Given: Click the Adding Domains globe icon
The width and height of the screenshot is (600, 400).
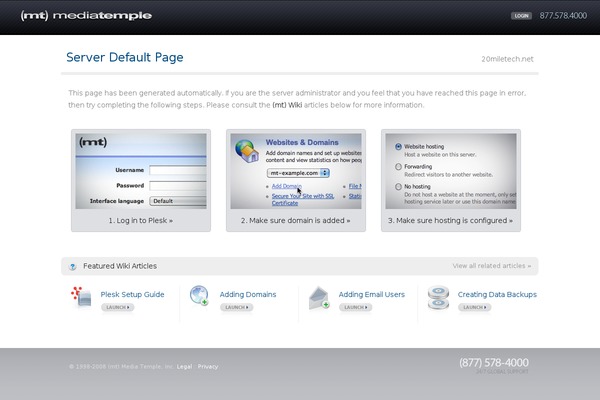Looking at the screenshot, I should coord(199,296).
